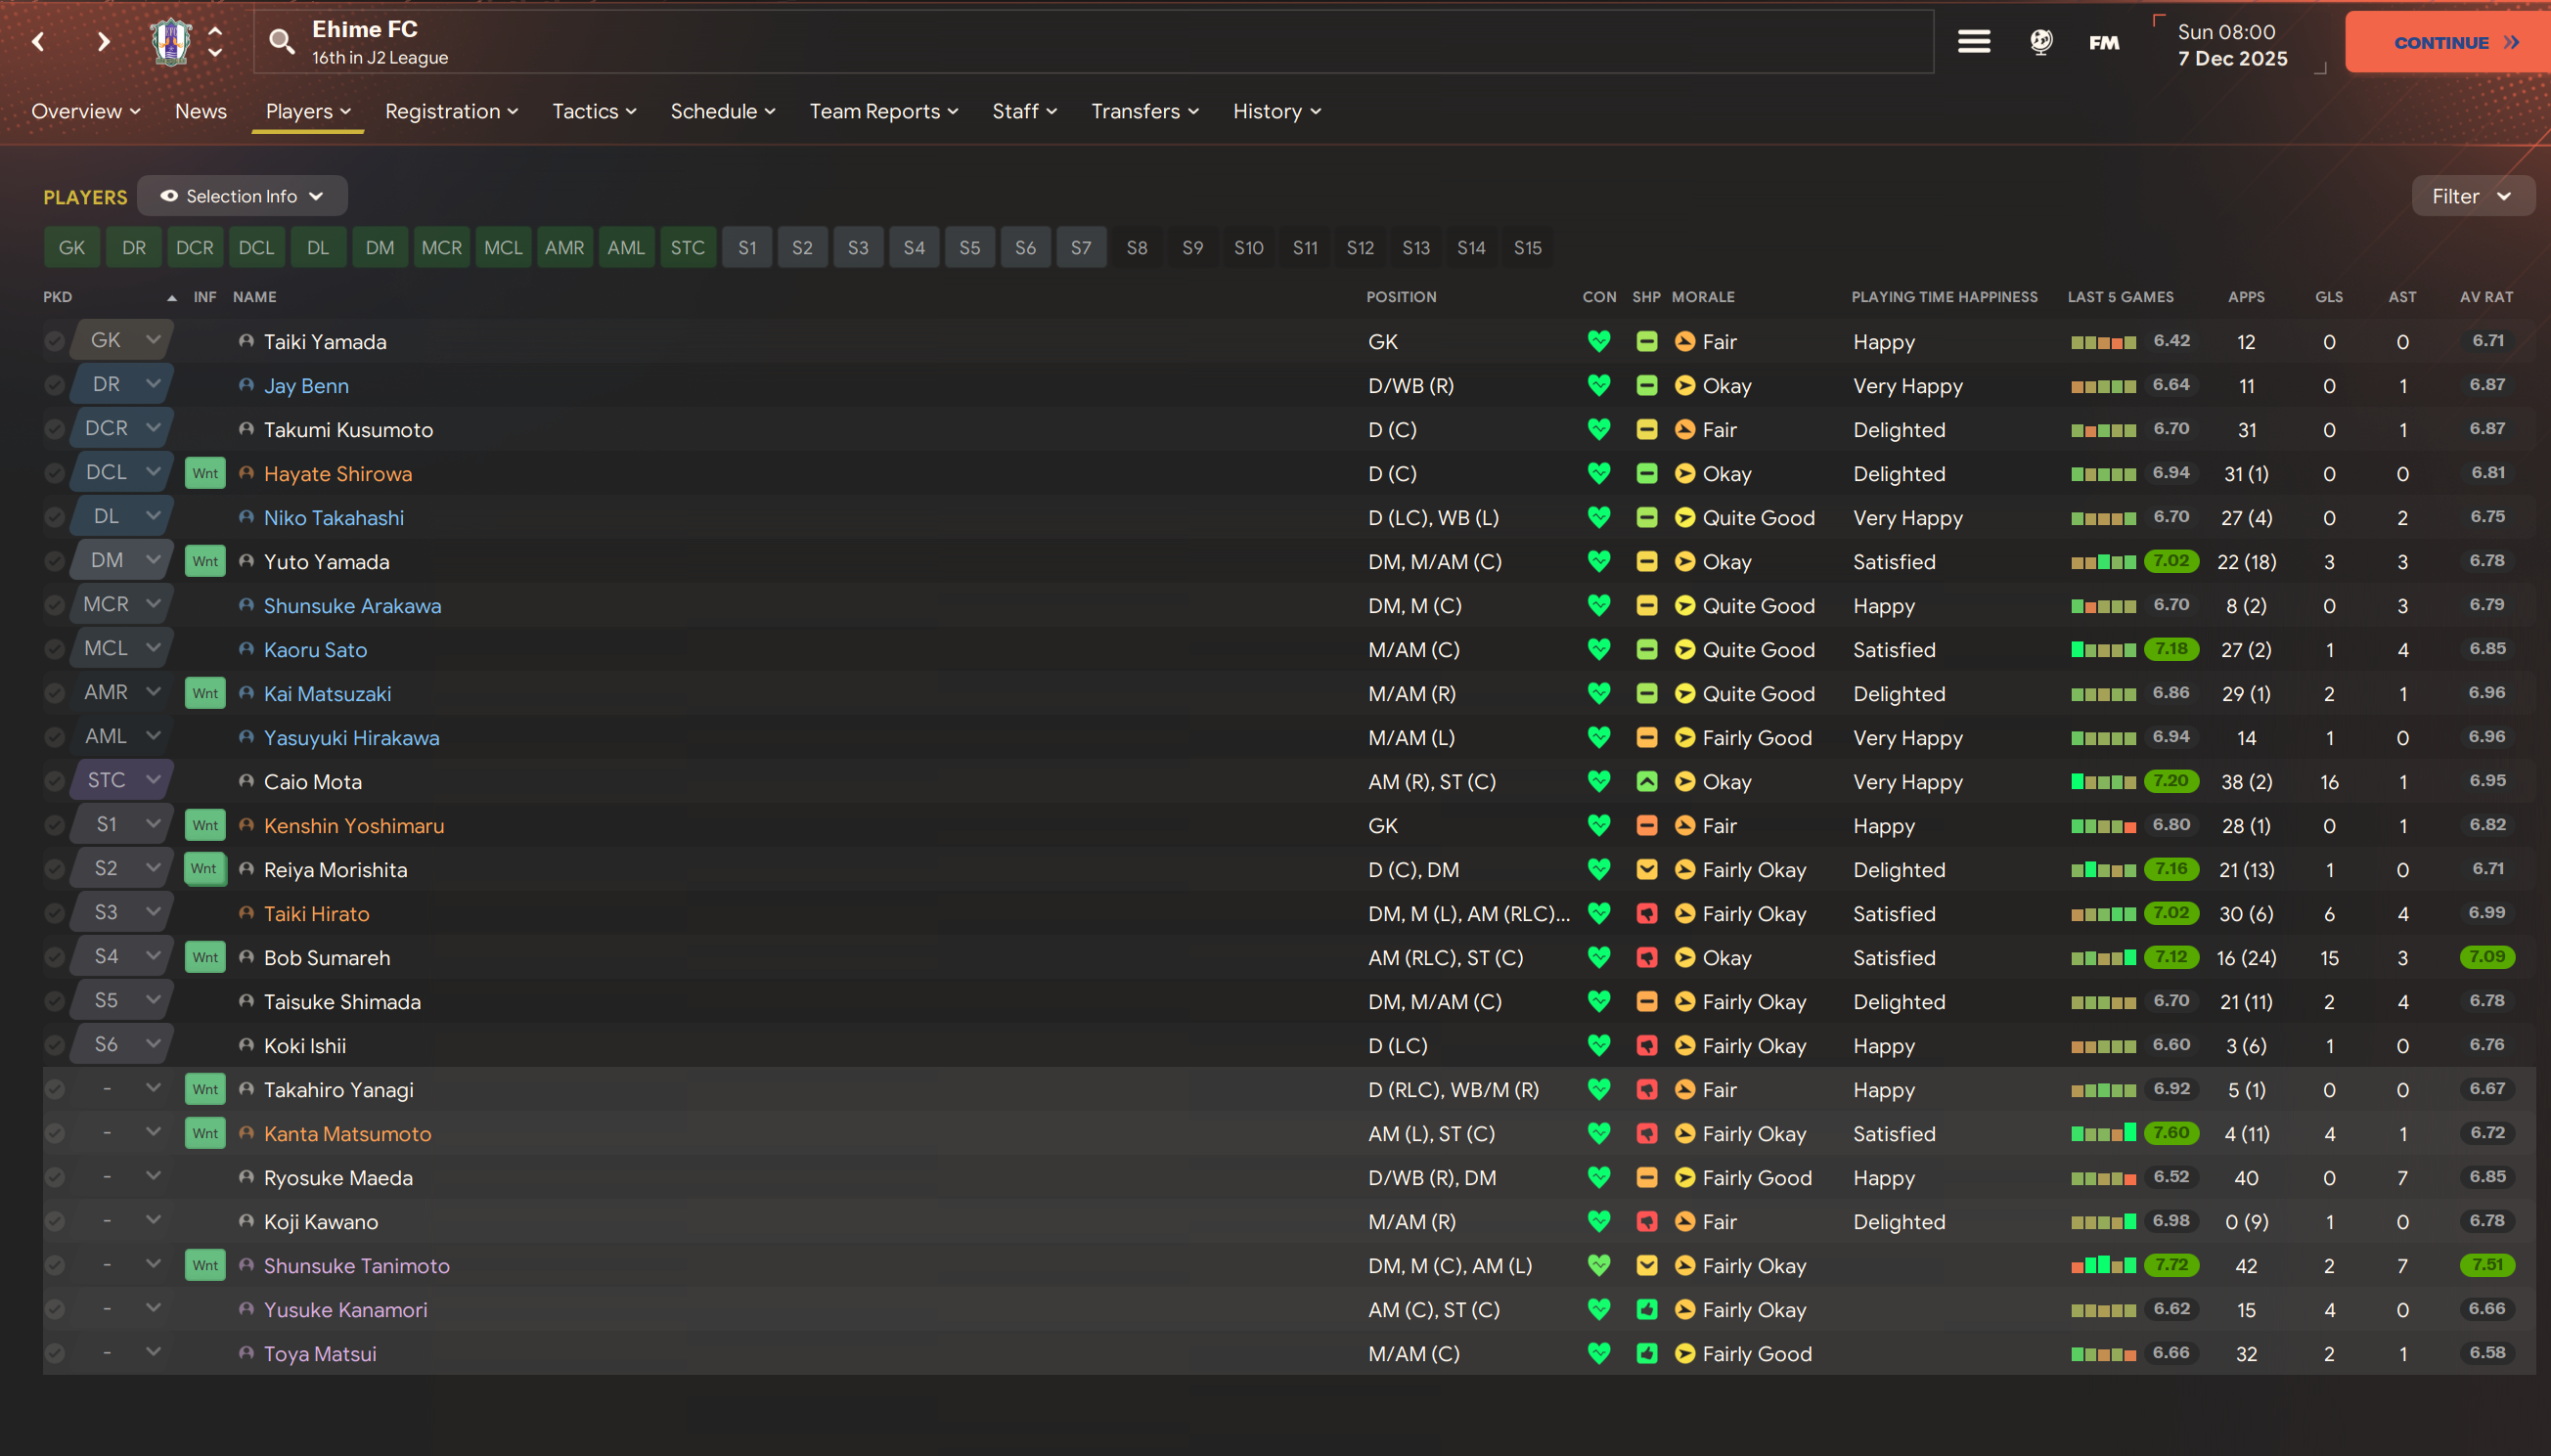This screenshot has width=2551, height=1456.
Task: Open the hamburger menu icon
Action: pos(1973,41)
